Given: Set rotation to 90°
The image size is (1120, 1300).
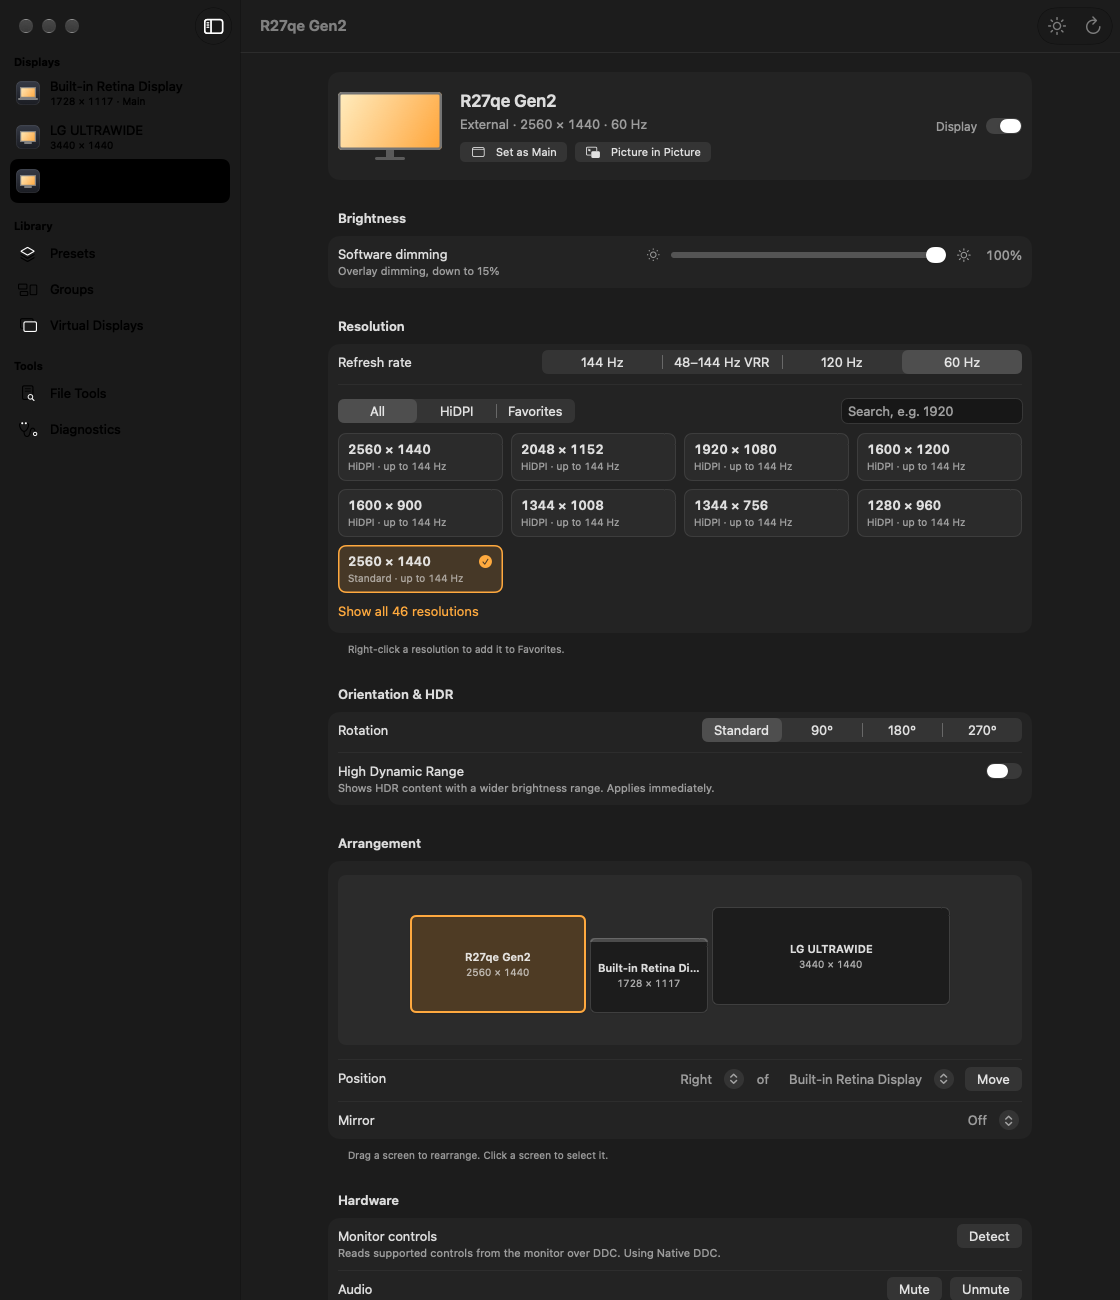Looking at the screenshot, I should 822,730.
